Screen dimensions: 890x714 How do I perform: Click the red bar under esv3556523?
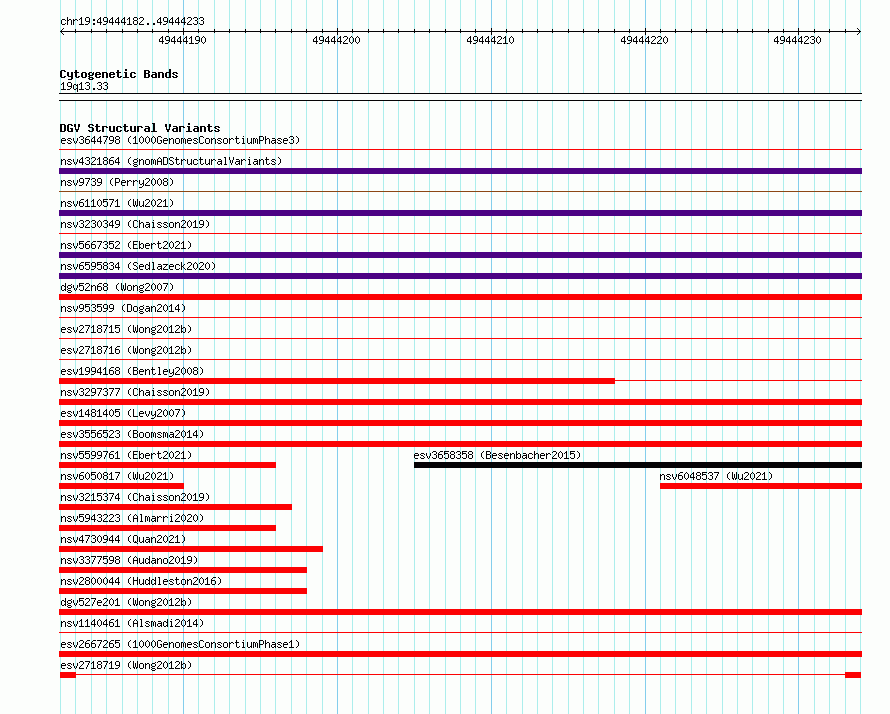[460, 444]
